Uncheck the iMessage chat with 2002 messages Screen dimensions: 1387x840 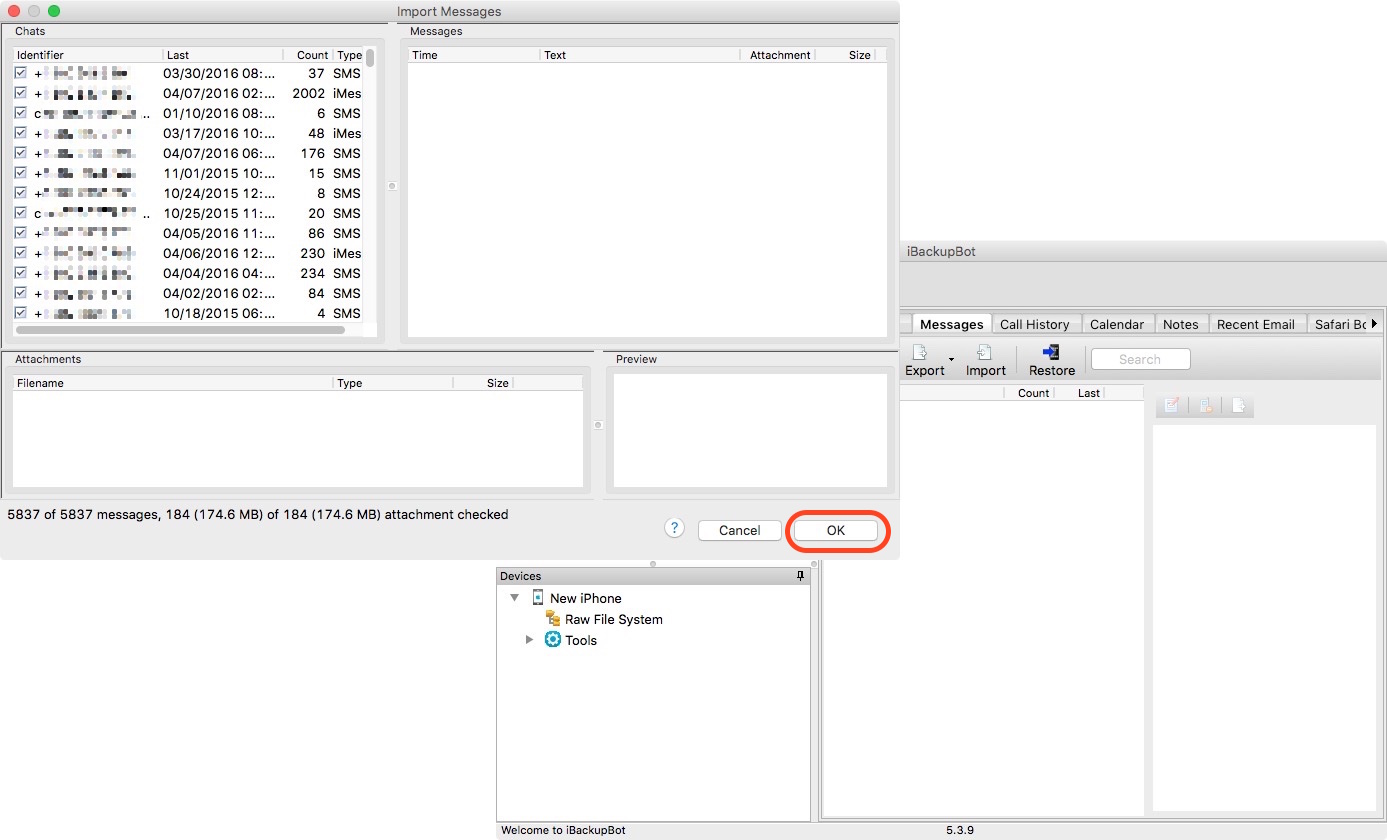21,93
